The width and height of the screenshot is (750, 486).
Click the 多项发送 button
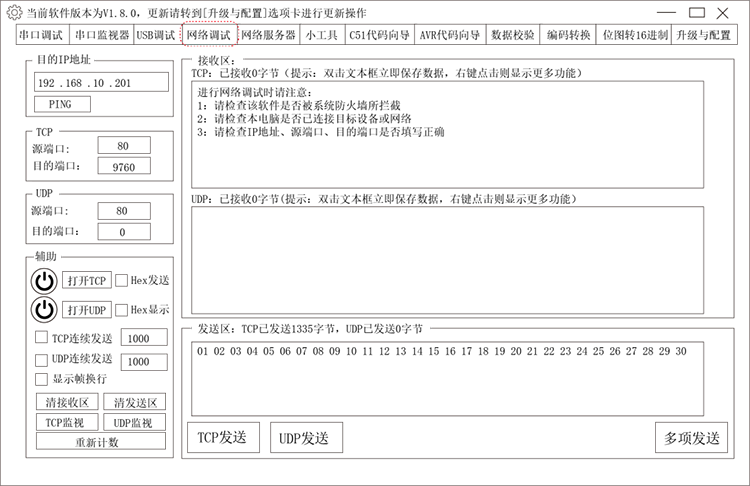click(691, 438)
